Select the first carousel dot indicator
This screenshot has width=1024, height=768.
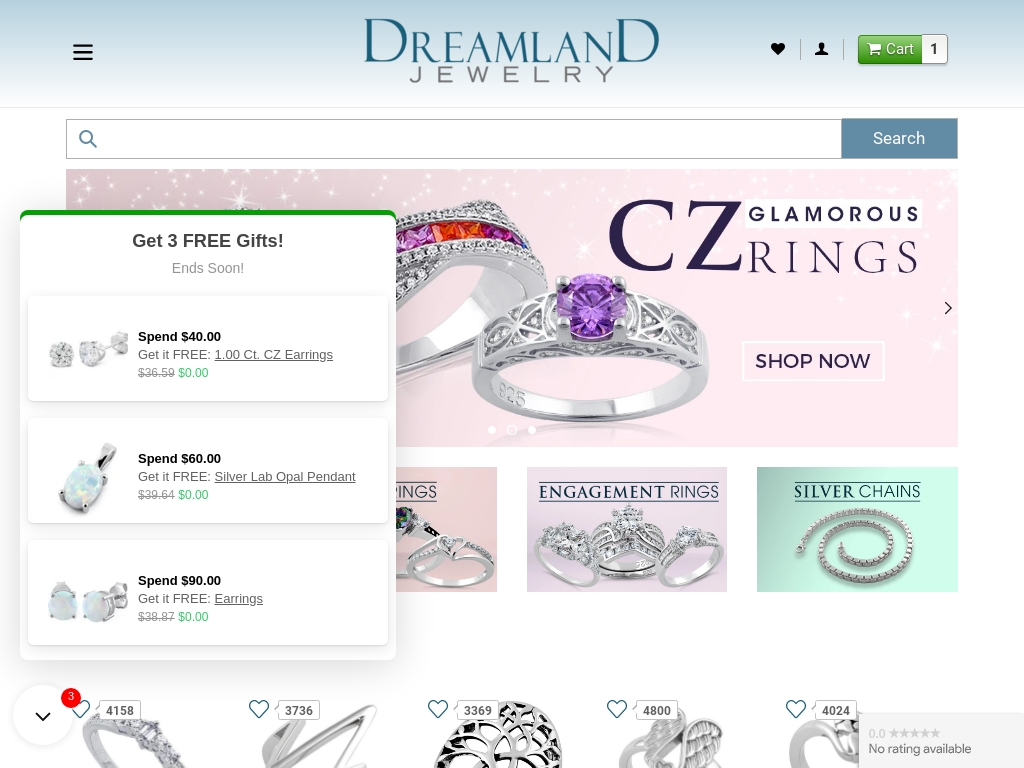(492, 430)
